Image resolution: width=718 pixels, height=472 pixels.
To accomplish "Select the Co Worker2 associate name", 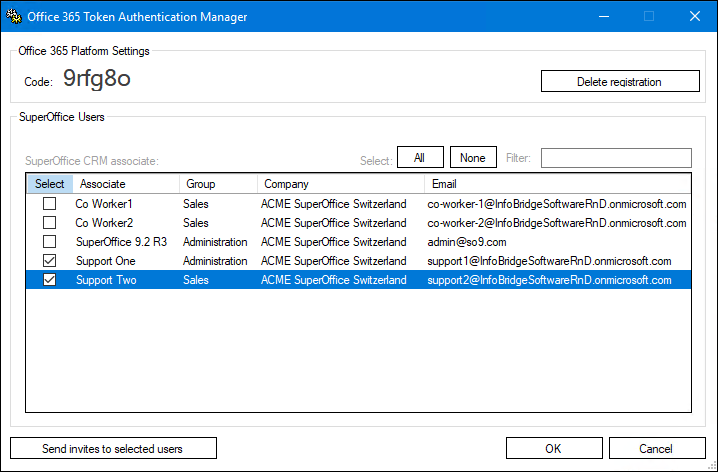I will coord(104,223).
